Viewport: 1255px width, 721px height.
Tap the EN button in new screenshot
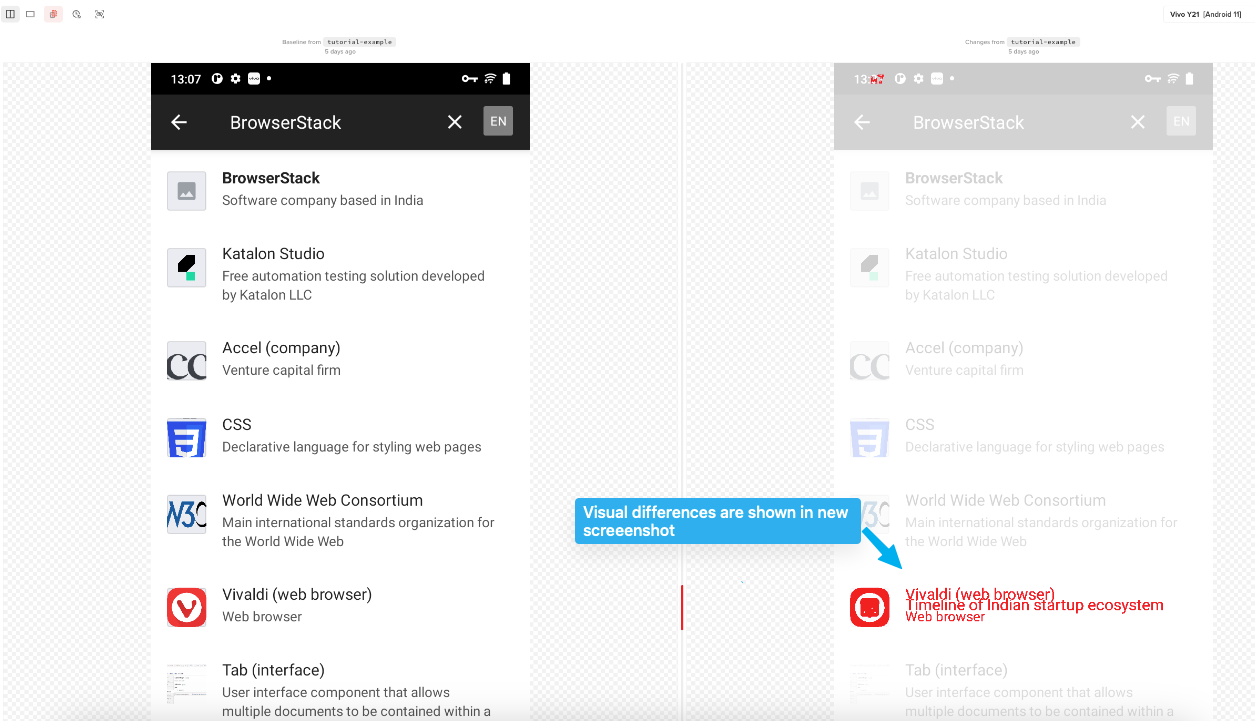click(1181, 122)
